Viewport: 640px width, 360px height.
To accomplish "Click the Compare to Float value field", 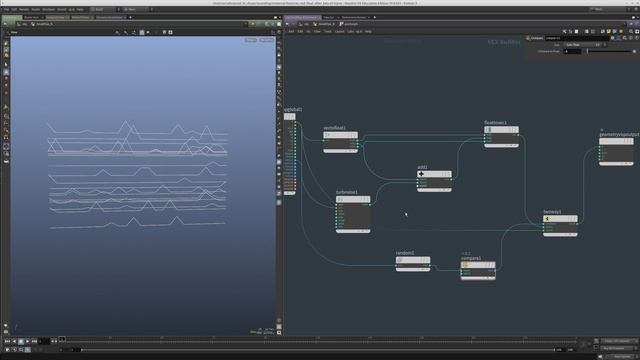I will coord(572,51).
